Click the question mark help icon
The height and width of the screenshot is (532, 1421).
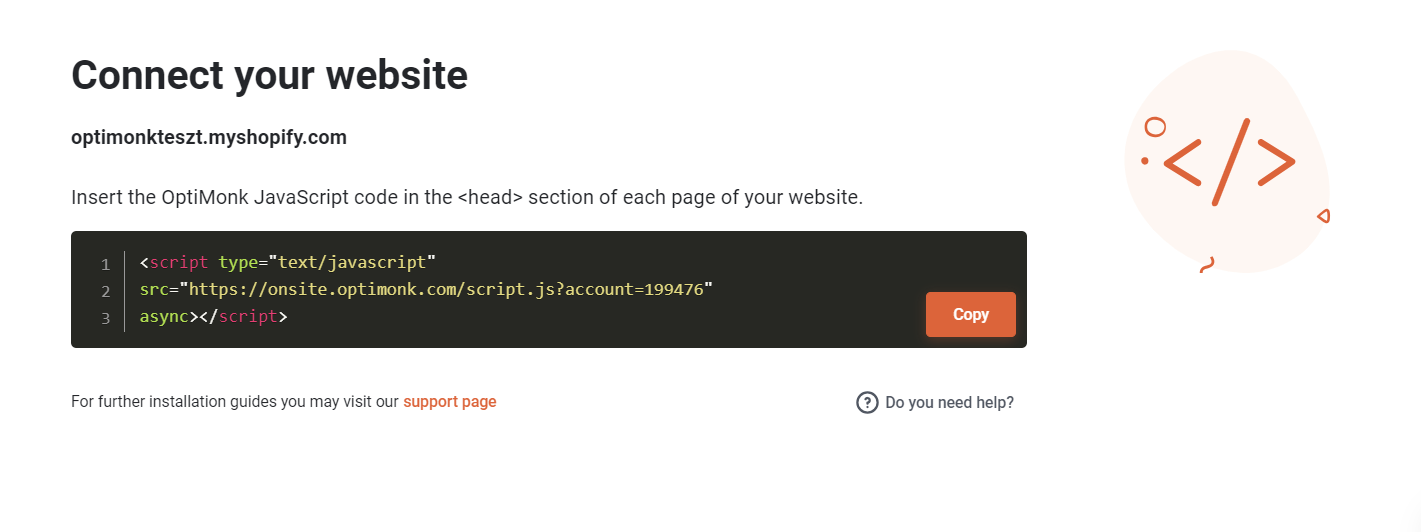click(867, 402)
